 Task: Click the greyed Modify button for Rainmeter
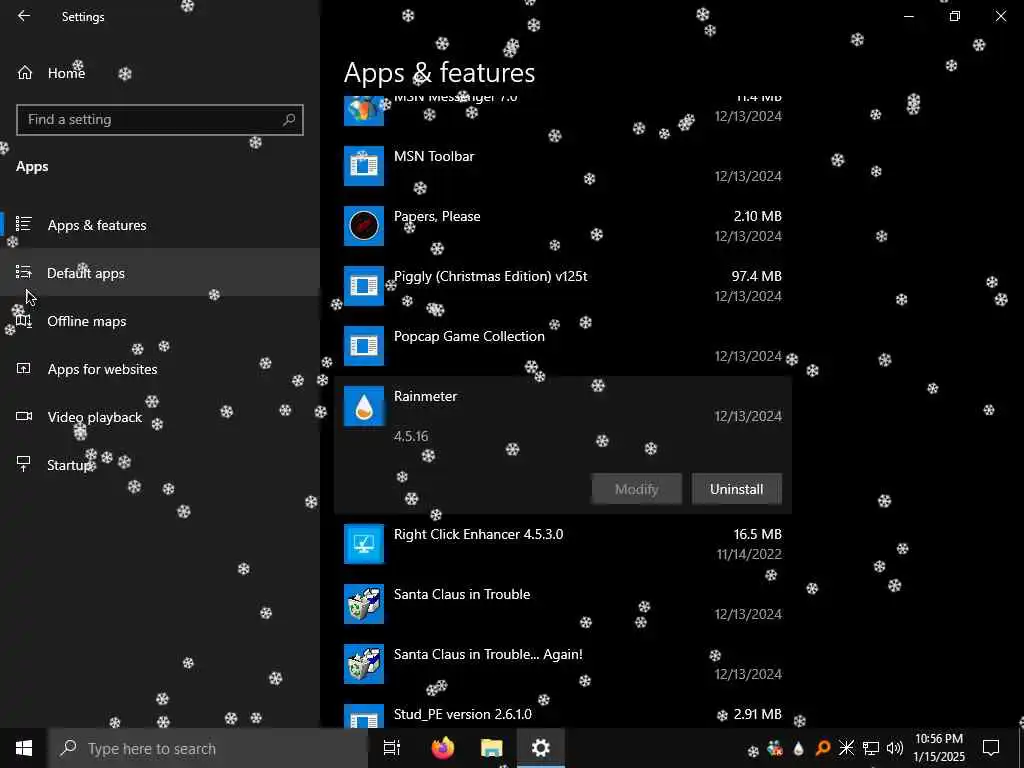point(637,489)
